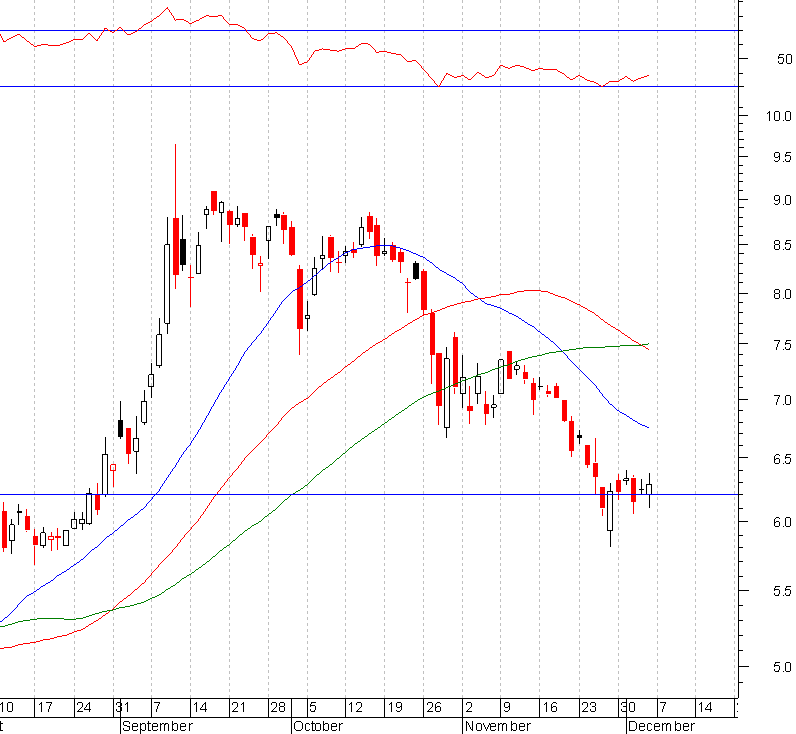Click the 6.5 price axis label

[x=782, y=459]
